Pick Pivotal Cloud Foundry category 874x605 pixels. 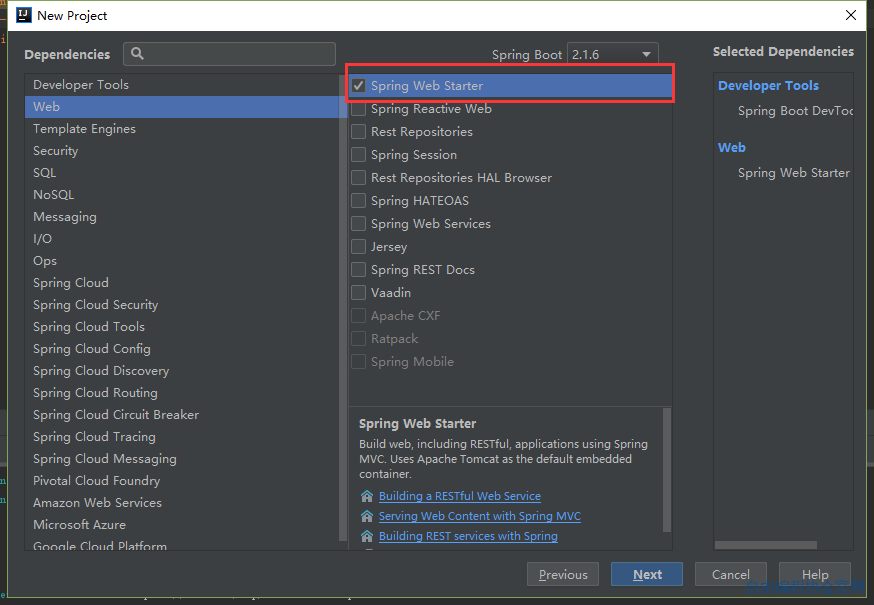[182, 481]
